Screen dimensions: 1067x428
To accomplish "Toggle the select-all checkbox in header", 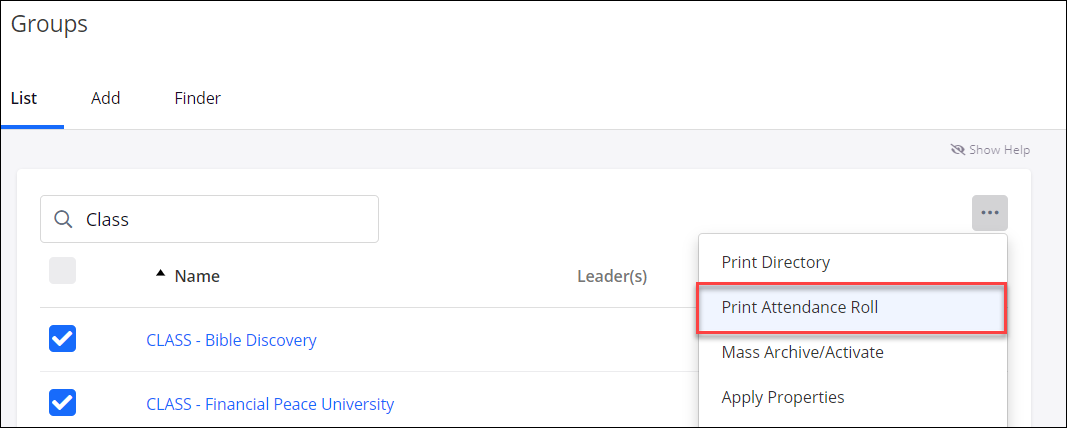I will pos(62,271).
